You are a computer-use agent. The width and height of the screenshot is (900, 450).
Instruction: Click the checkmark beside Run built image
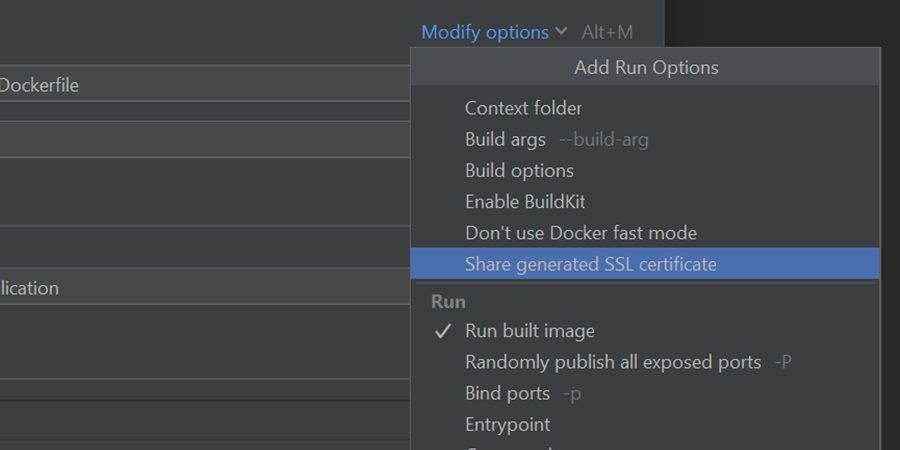pyautogui.click(x=443, y=331)
